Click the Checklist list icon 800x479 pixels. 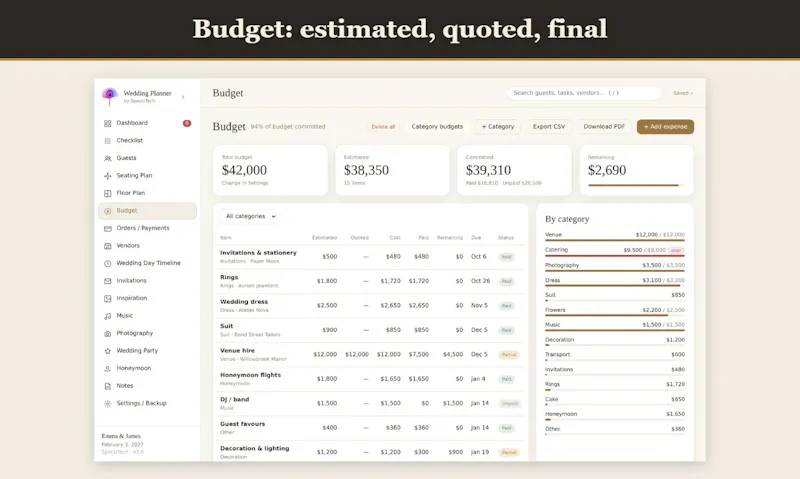tap(108, 141)
